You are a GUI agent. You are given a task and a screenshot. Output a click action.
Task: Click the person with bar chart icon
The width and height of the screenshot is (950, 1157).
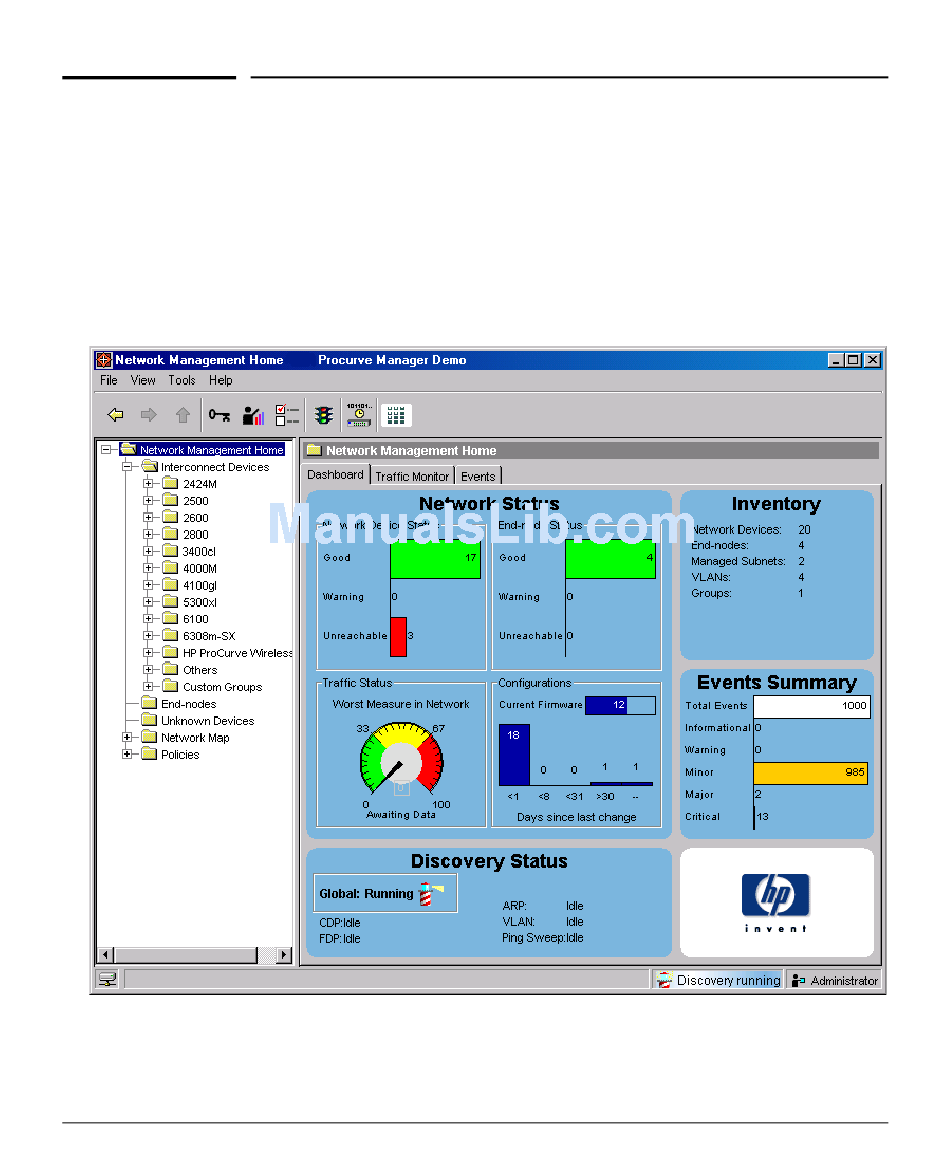coord(253,415)
